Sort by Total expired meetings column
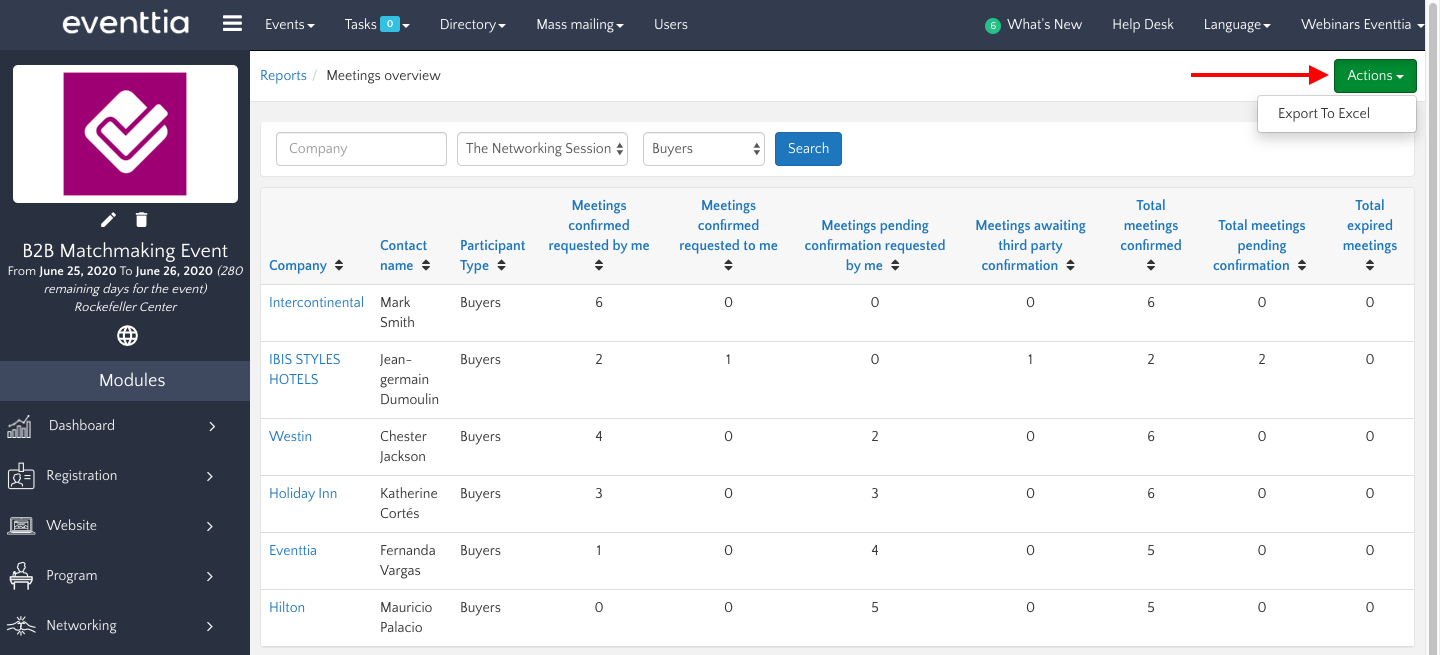The width and height of the screenshot is (1440, 655). point(1369,266)
